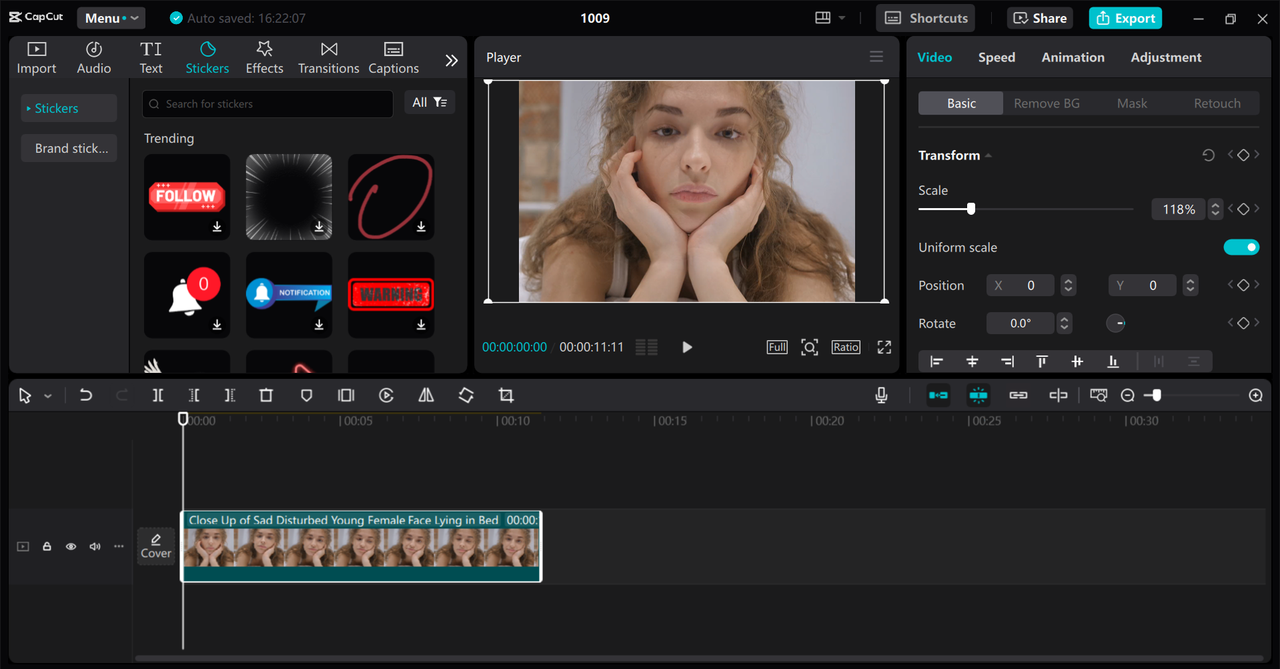The height and width of the screenshot is (669, 1280).
Task: Click the capture frame focus icon in player
Action: click(810, 347)
